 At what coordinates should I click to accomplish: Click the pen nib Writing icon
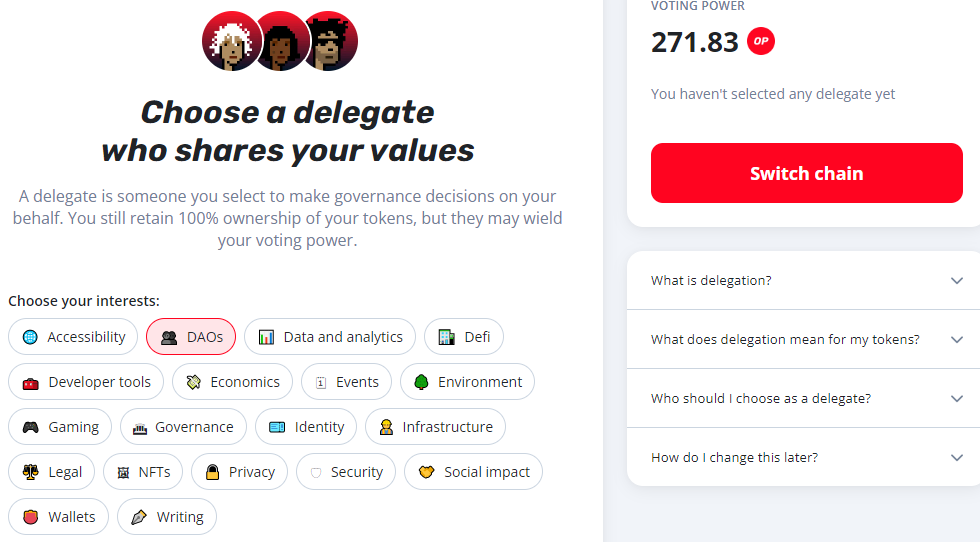pos(139,517)
